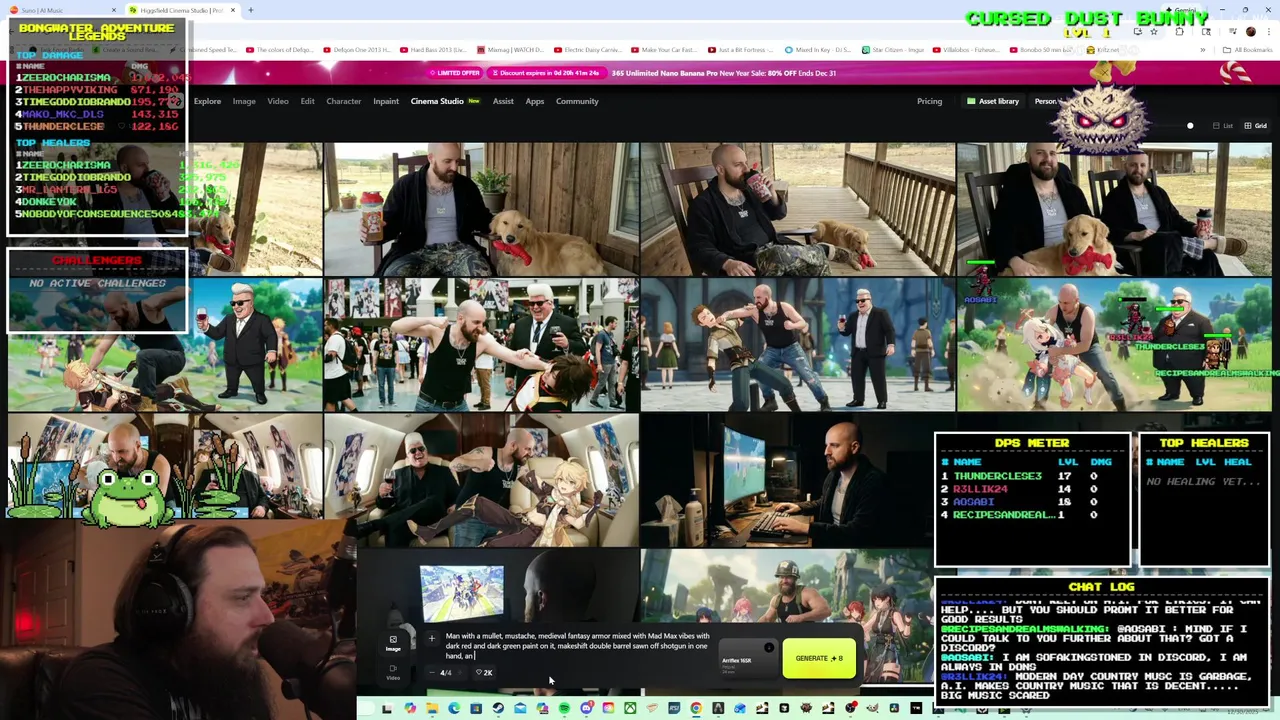Open Mail app from taskbar
The image size is (1280, 720).
[x=520, y=708]
